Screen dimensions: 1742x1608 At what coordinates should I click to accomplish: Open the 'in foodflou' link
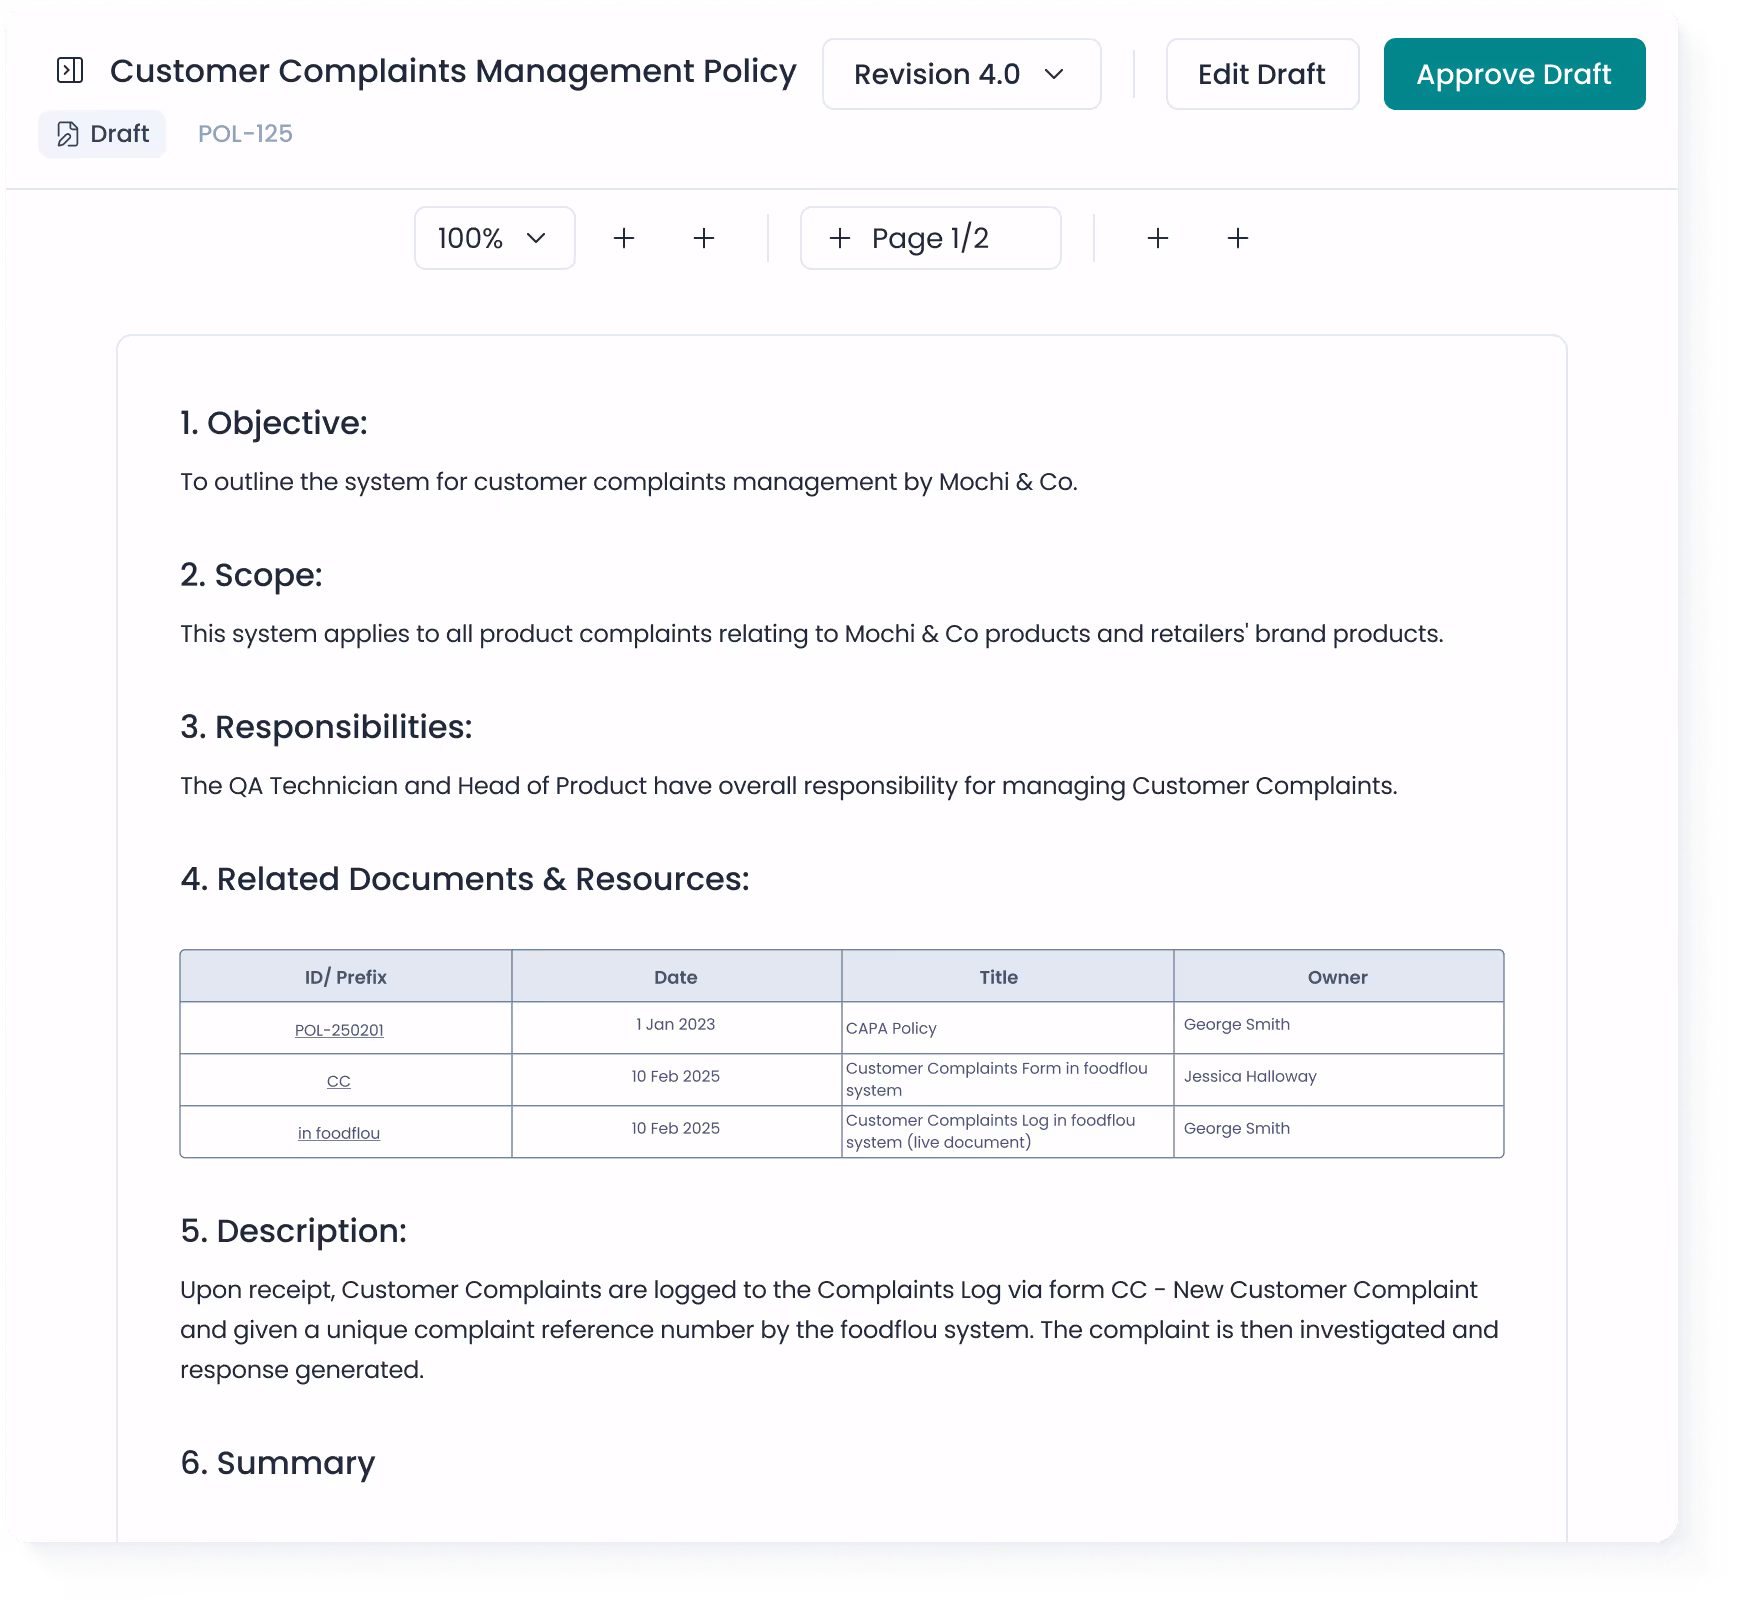(x=339, y=1133)
